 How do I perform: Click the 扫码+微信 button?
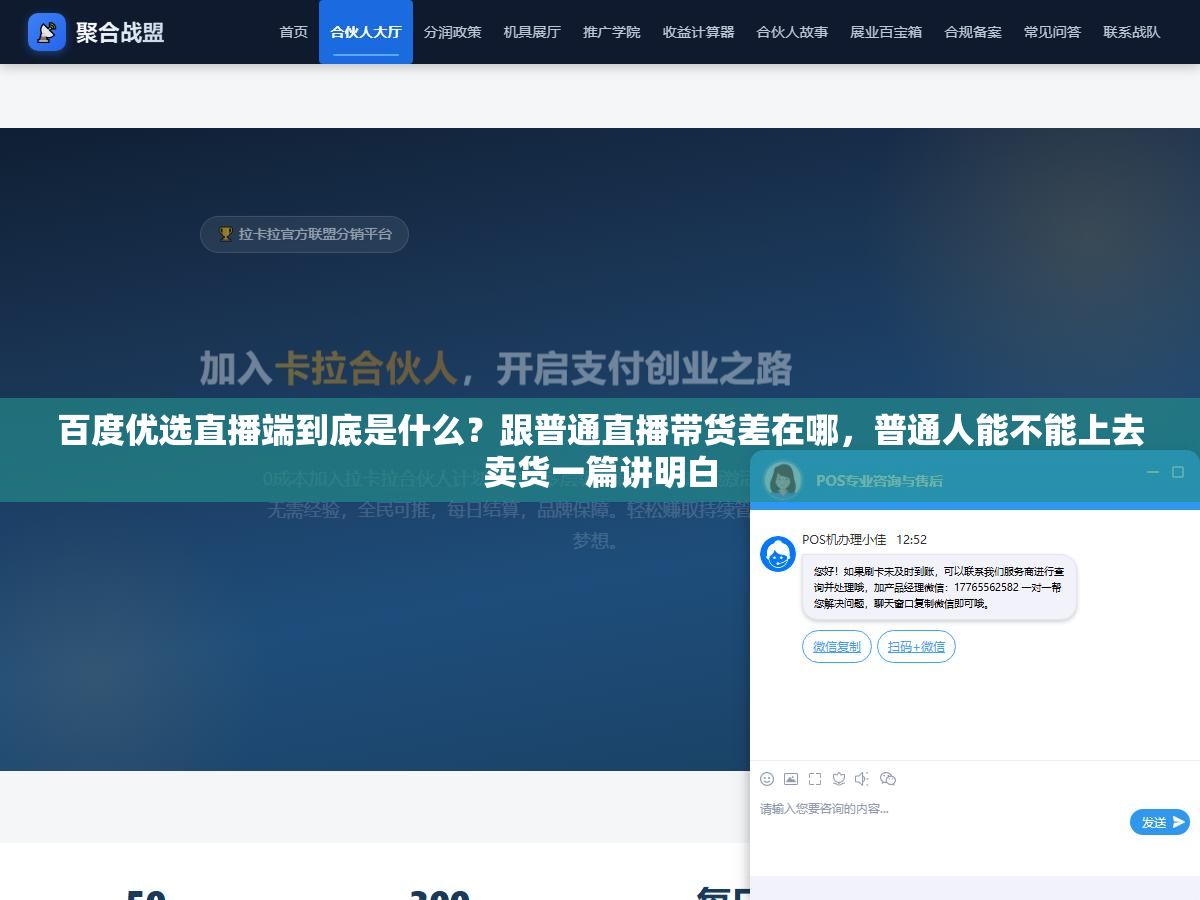tap(916, 647)
